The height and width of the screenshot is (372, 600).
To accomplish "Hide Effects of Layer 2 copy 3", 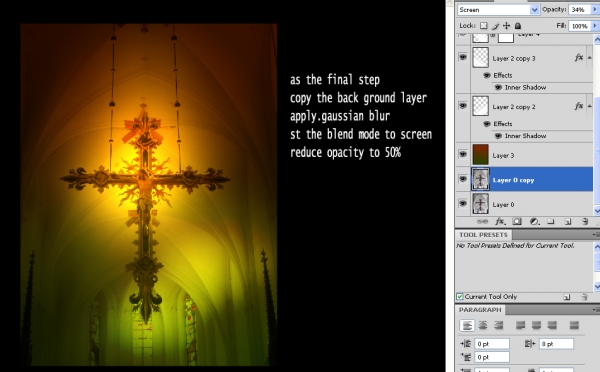I will tap(487, 75).
